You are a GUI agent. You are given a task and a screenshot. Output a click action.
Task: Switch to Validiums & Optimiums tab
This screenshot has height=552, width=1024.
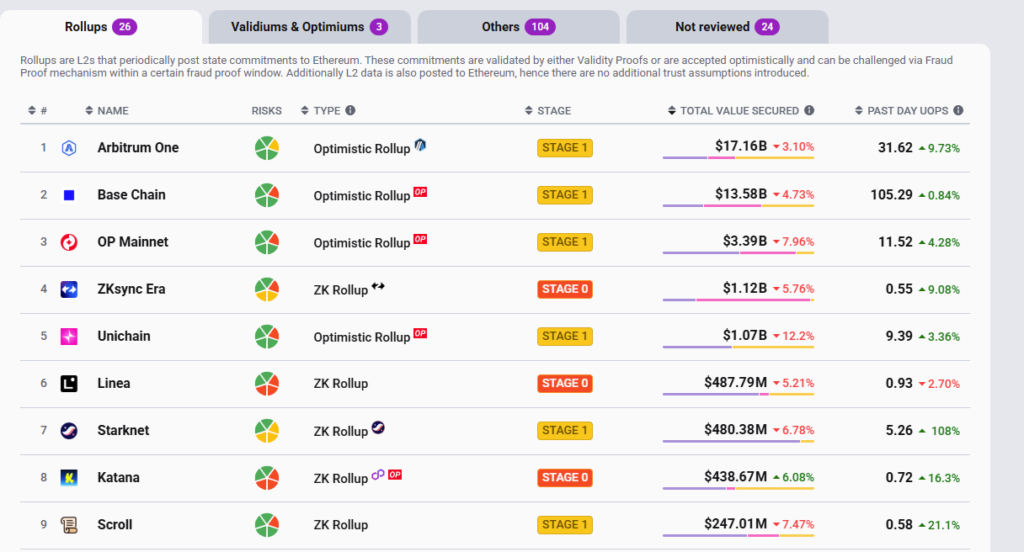point(310,27)
